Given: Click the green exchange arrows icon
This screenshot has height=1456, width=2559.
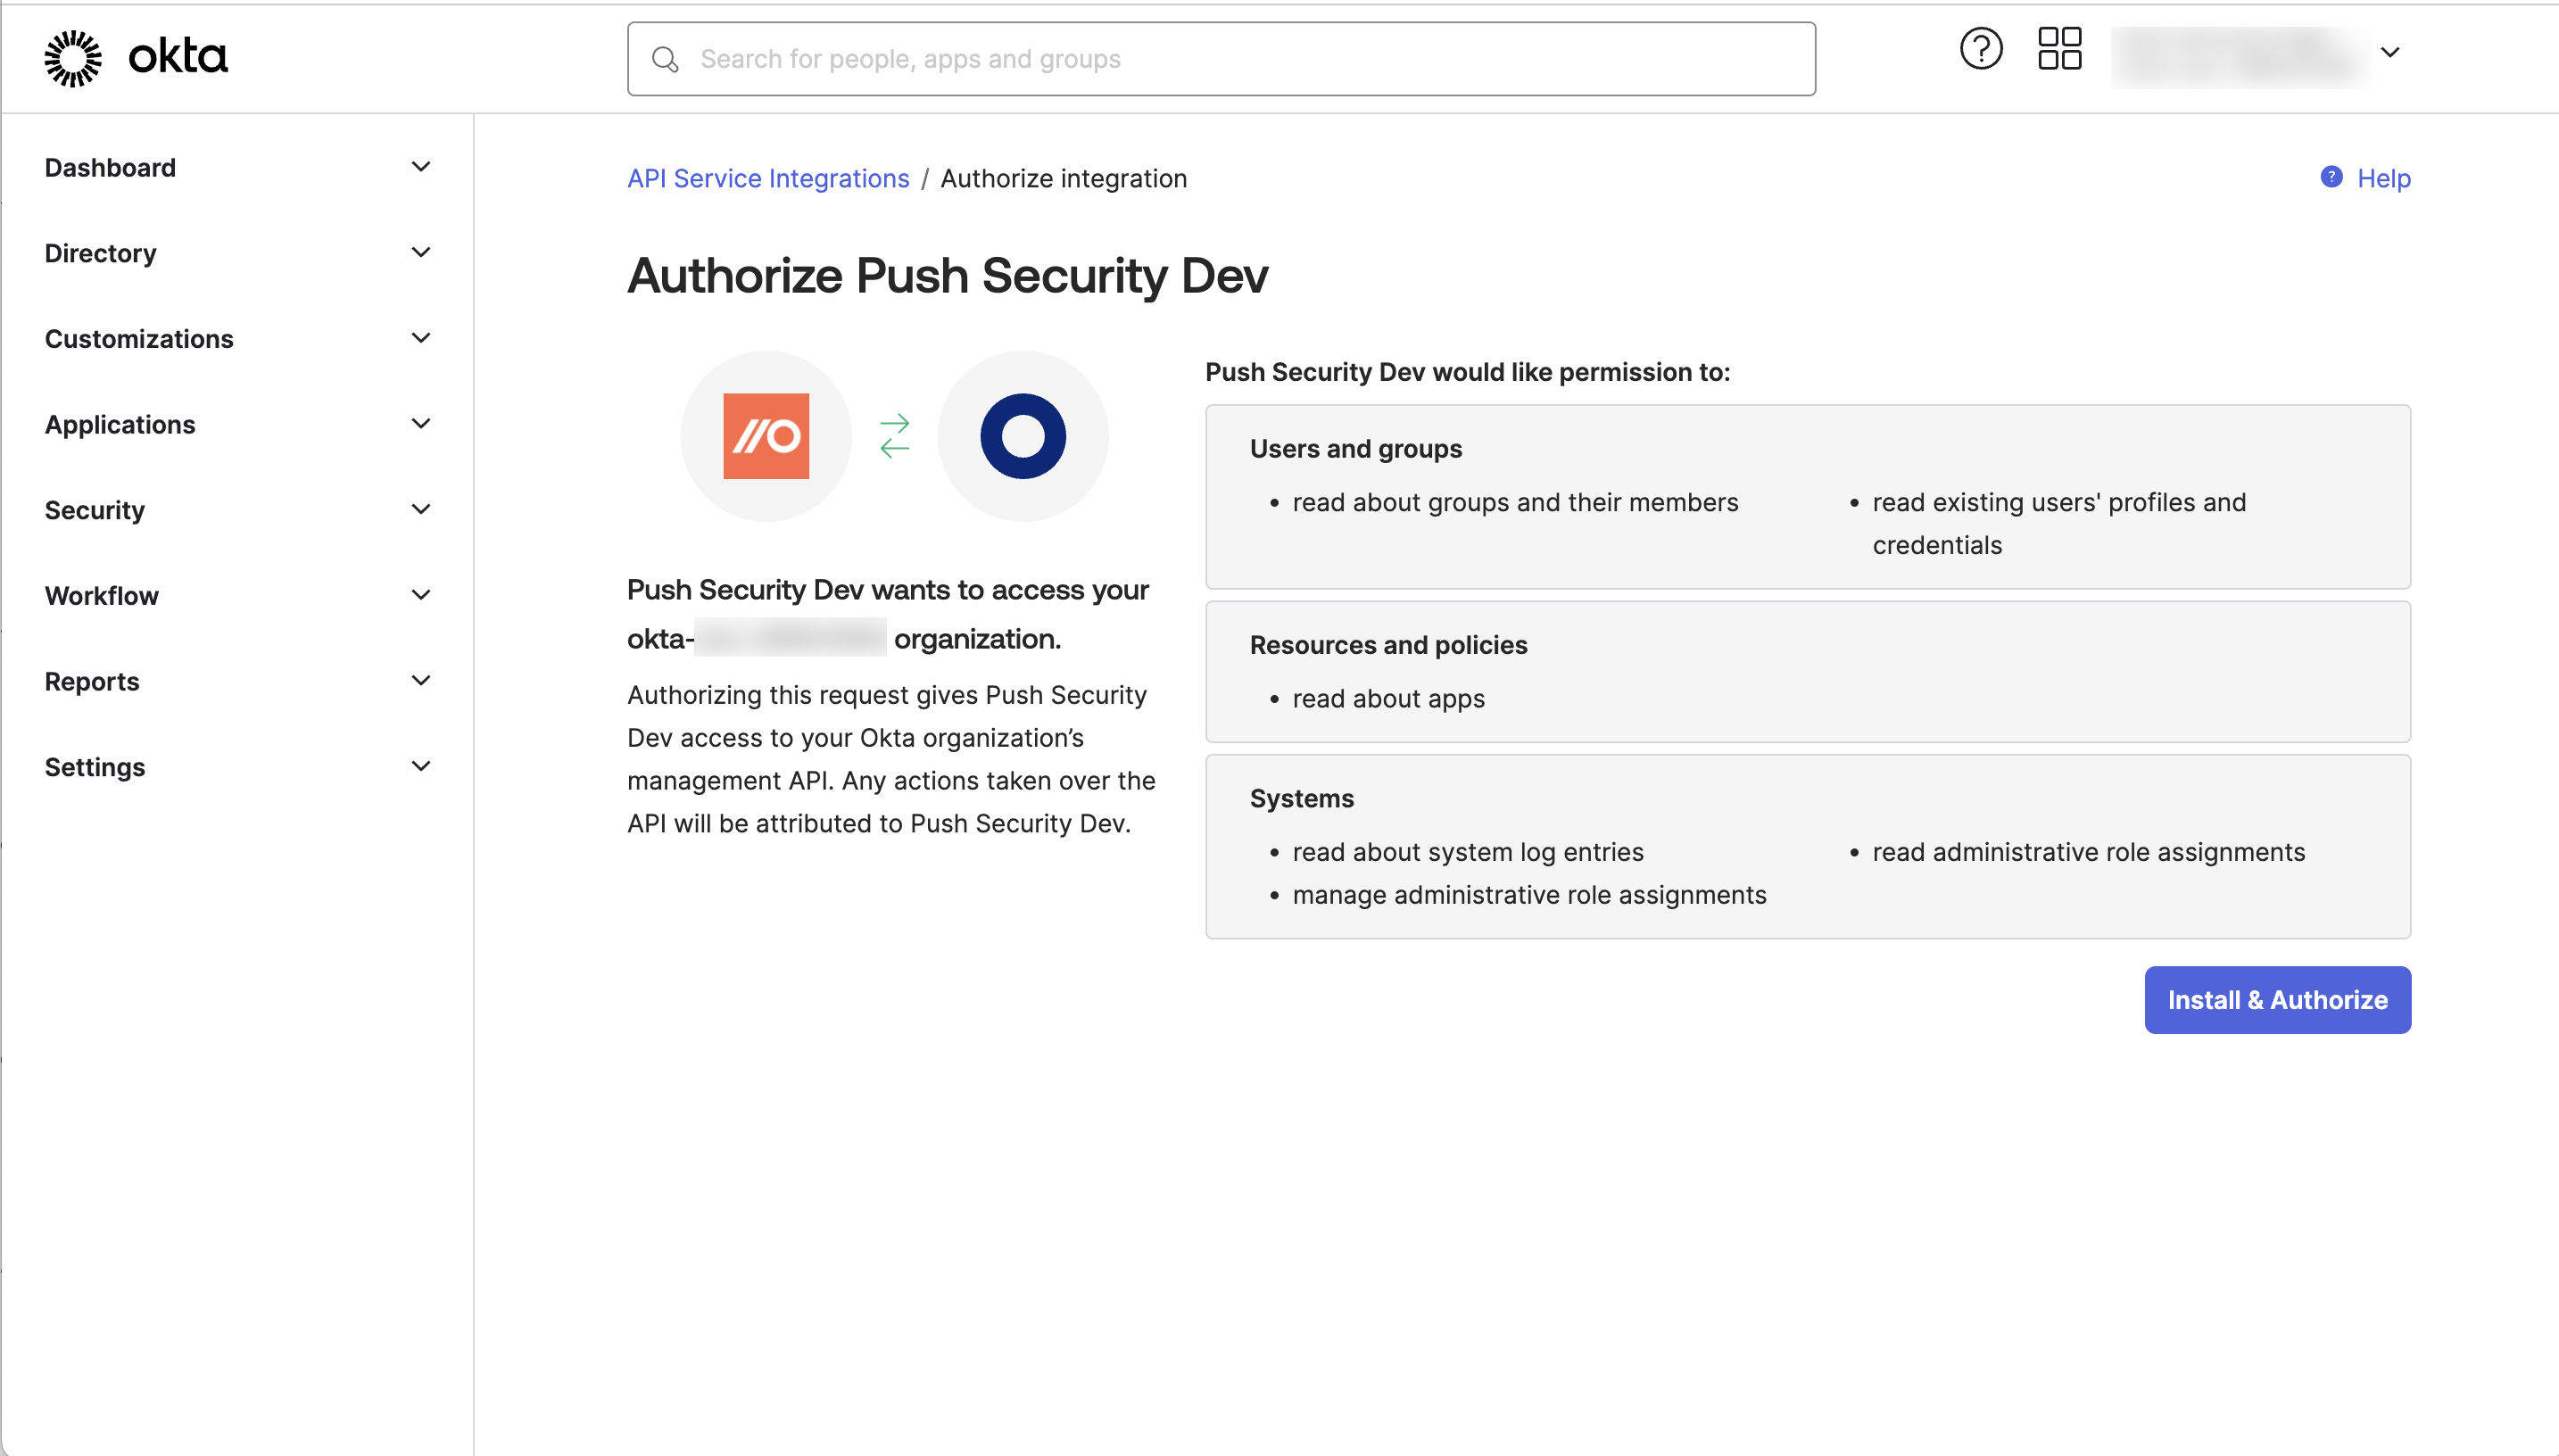Looking at the screenshot, I should coord(894,436).
